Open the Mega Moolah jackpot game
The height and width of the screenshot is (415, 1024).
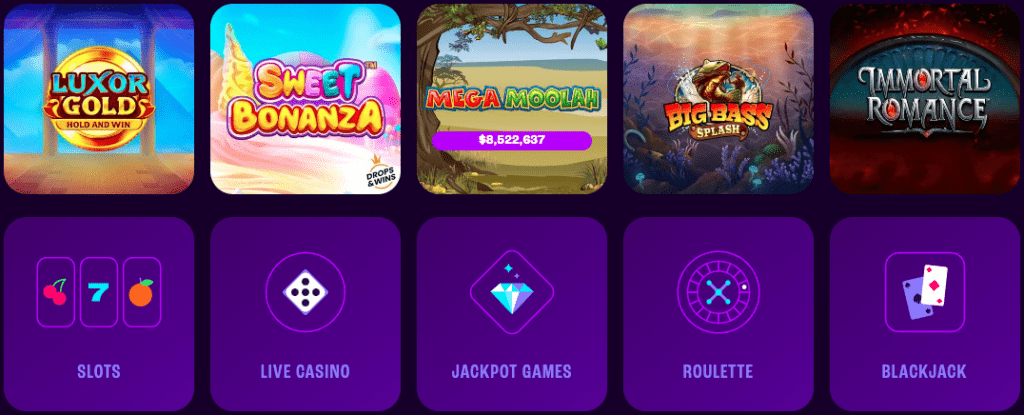pyautogui.click(x=511, y=99)
